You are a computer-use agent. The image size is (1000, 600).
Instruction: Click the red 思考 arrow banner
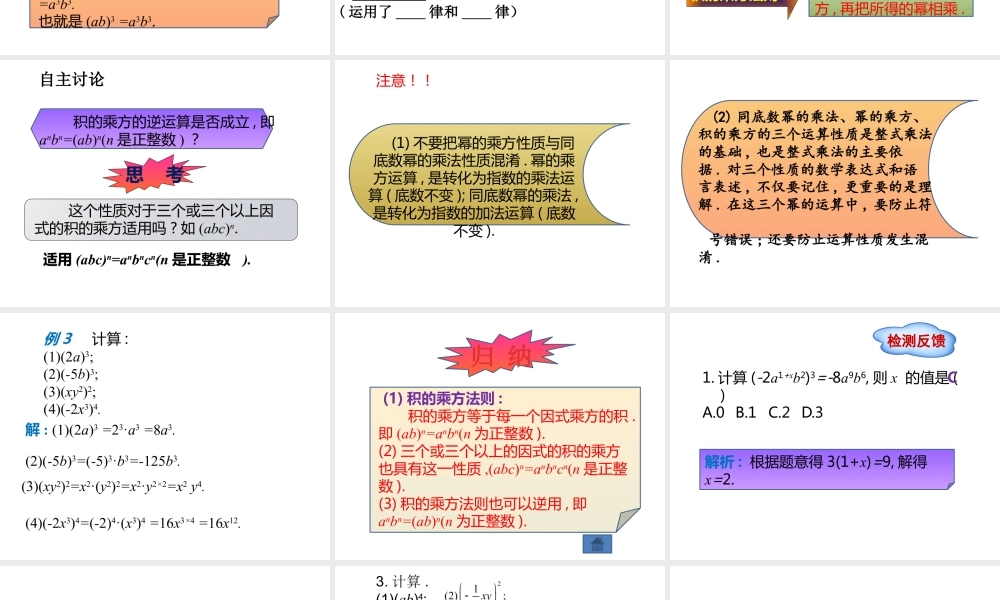(153, 173)
